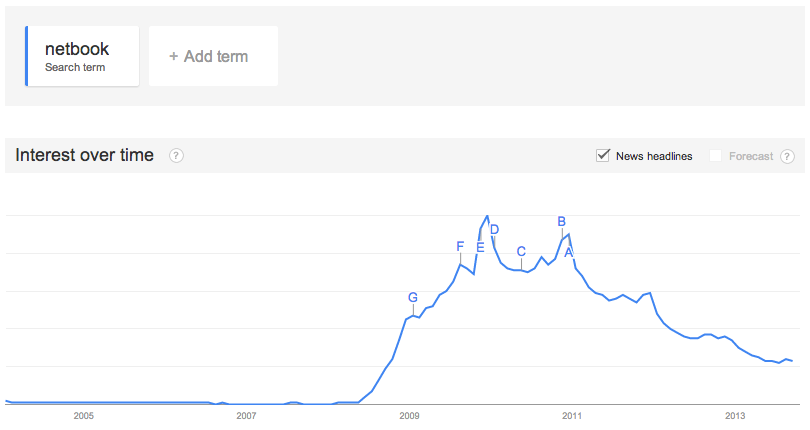
Task: View news headline marker G
Action: pyautogui.click(x=413, y=297)
